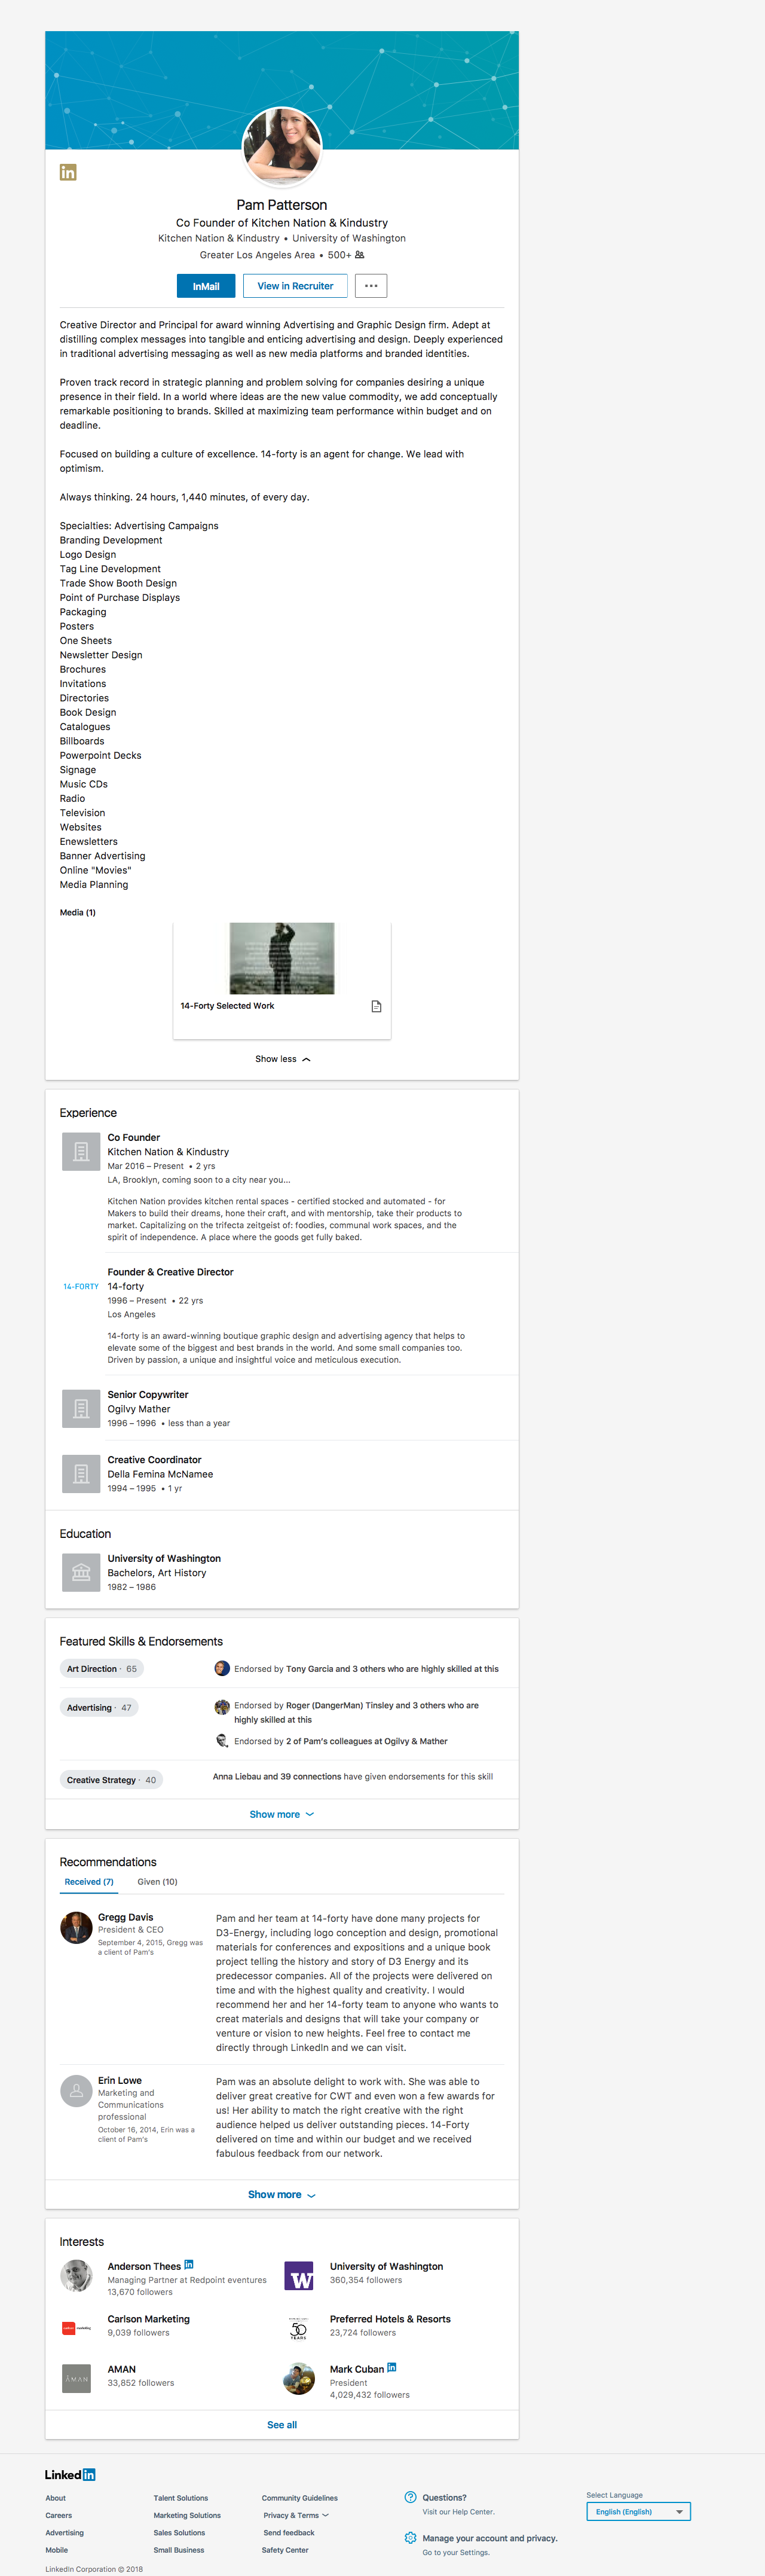Viewport: 765px width, 2576px height.
Task: Click the document icon on 14-Forty Selected Work
Action: (x=376, y=1006)
